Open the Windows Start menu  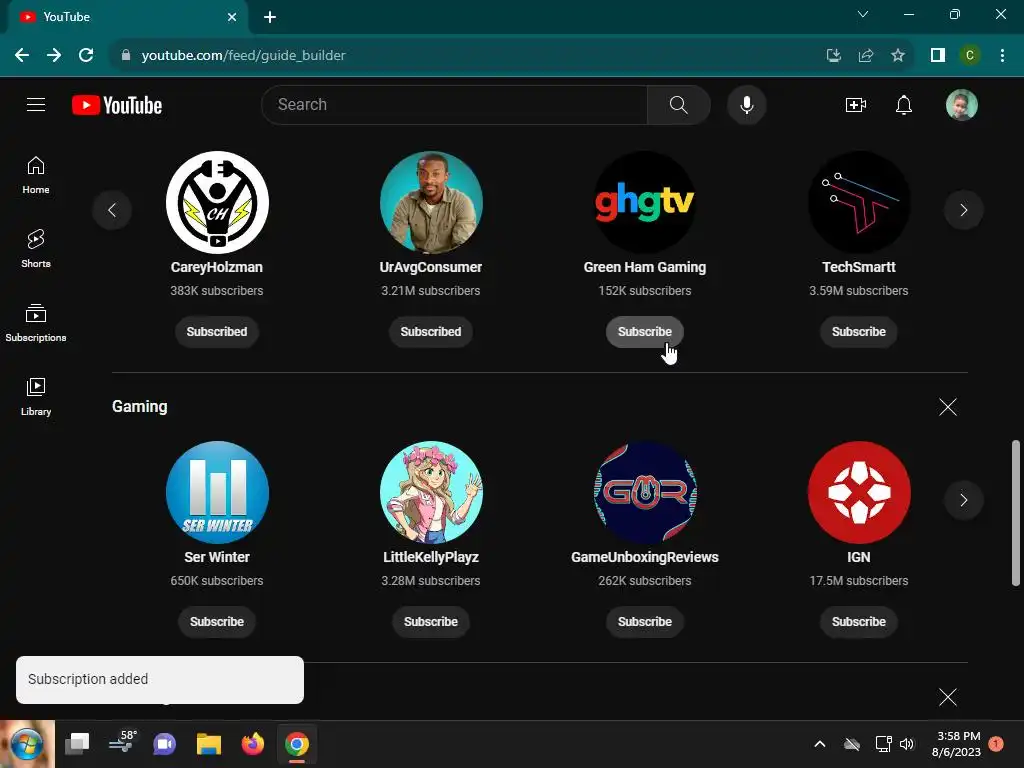[27, 744]
